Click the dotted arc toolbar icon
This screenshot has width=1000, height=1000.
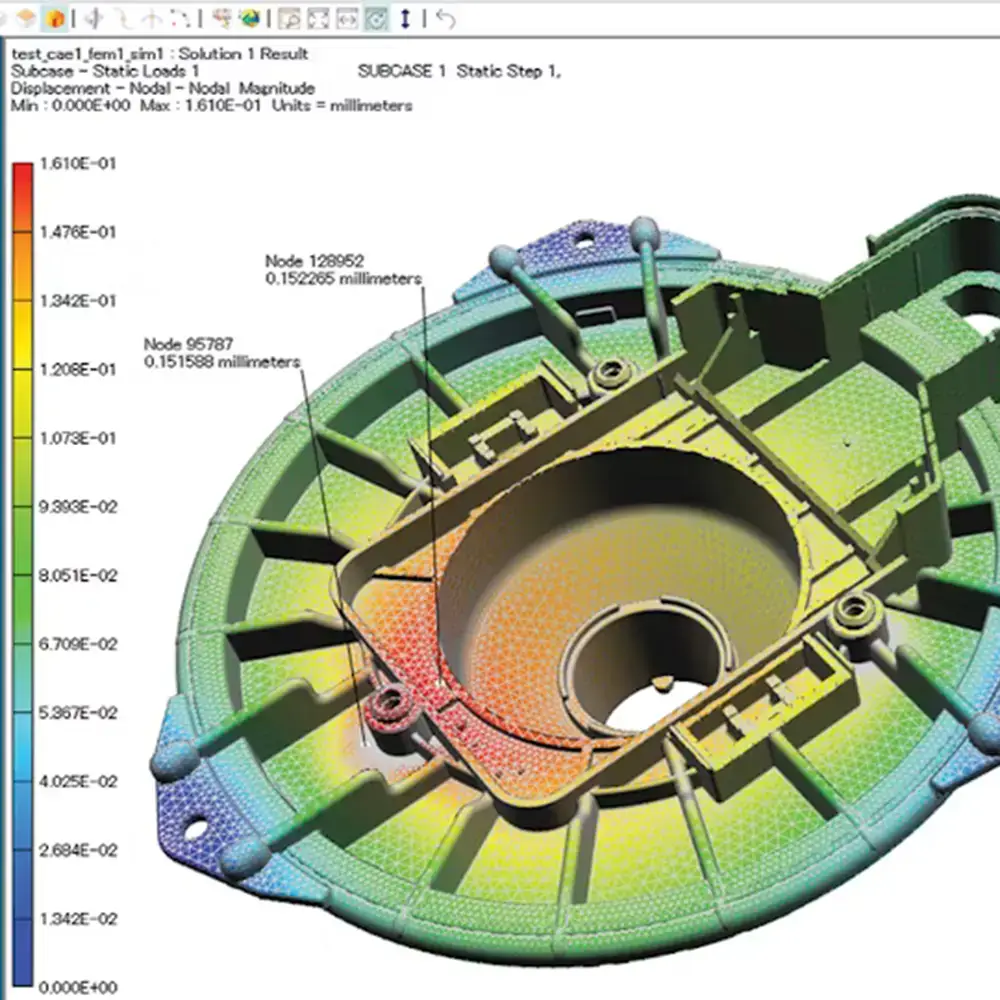click(x=180, y=19)
